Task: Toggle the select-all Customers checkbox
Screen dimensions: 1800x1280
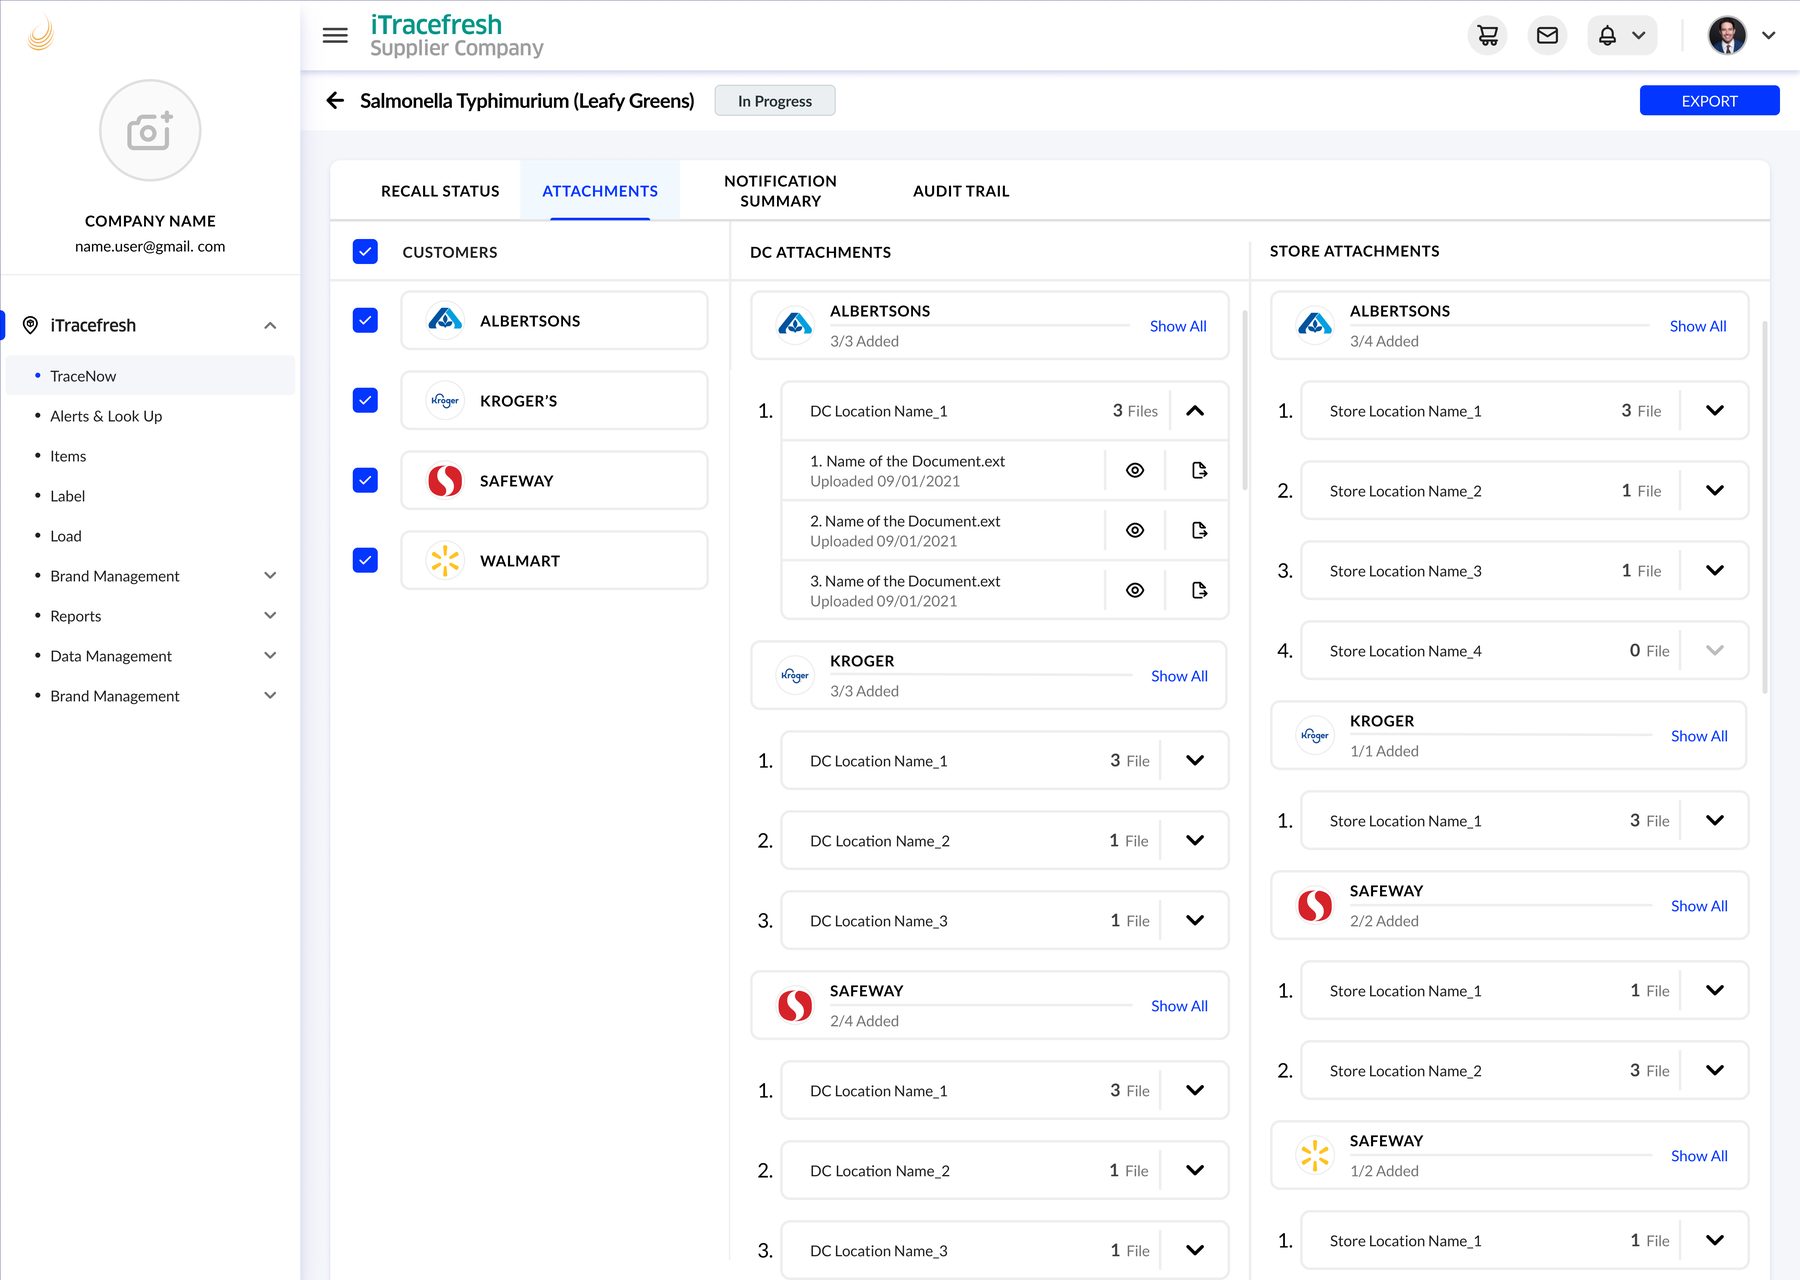Action: coord(365,251)
